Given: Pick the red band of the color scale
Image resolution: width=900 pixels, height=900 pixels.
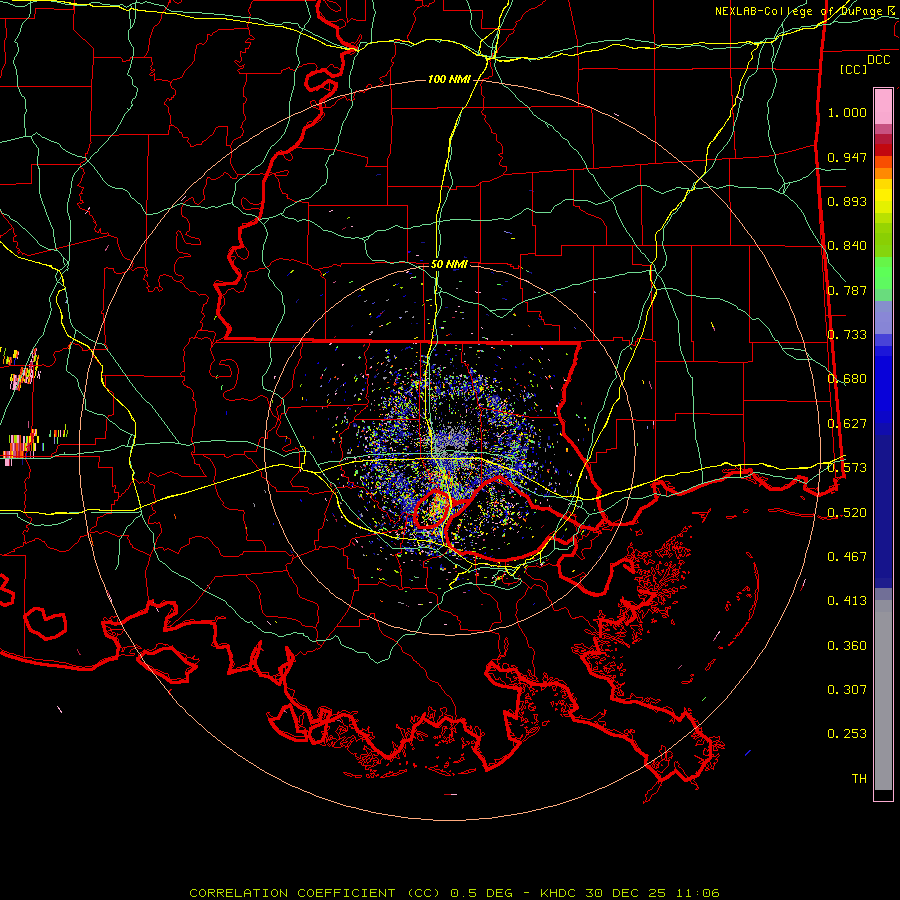Looking at the screenshot, I should click(883, 150).
